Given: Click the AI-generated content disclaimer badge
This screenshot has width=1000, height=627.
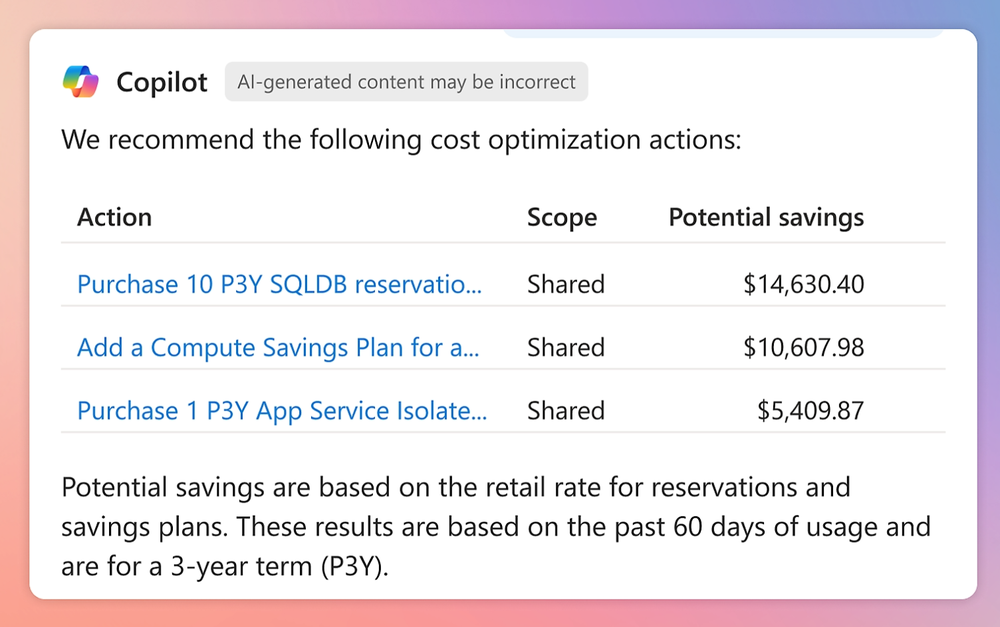Looking at the screenshot, I should click(x=406, y=82).
